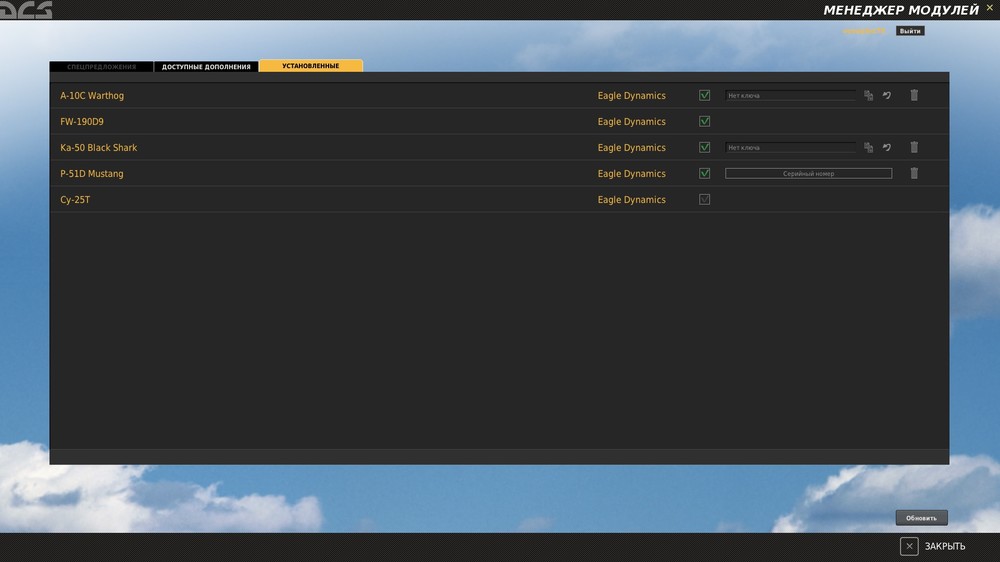Select the Ka-50 Black Shark module name

pyautogui.click(x=98, y=147)
